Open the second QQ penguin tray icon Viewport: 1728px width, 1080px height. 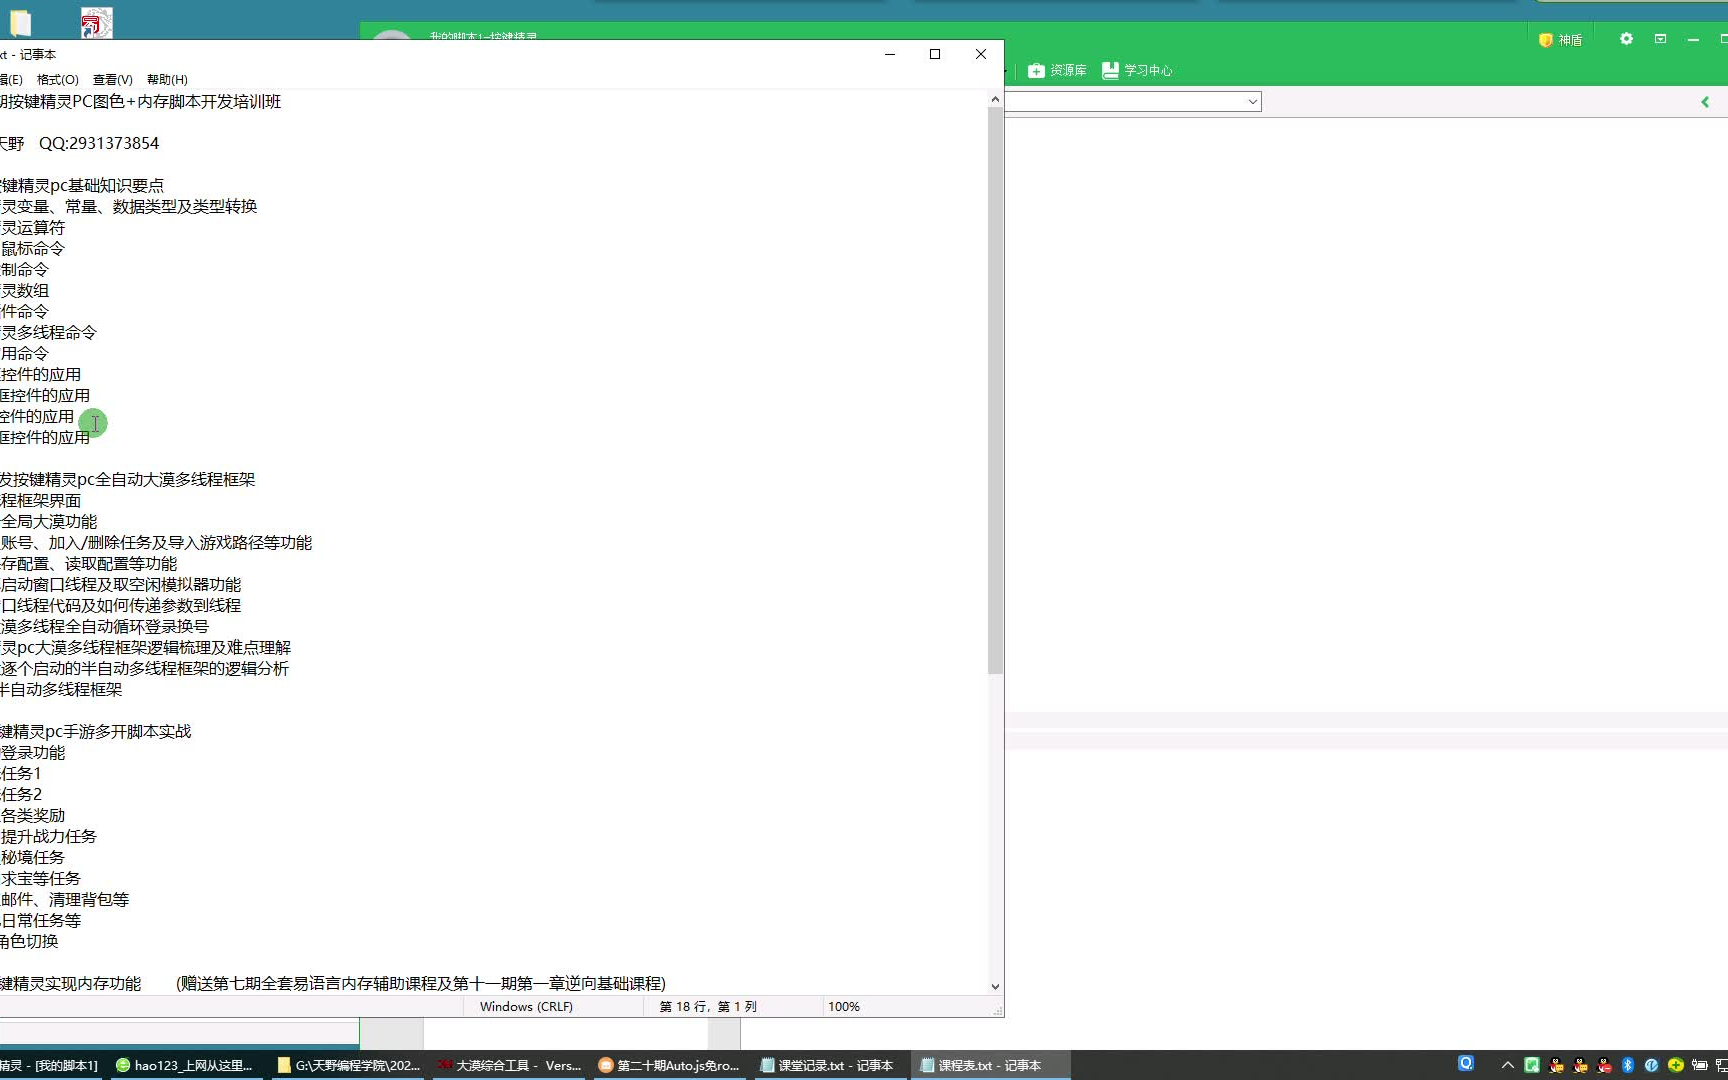coord(1580,1065)
